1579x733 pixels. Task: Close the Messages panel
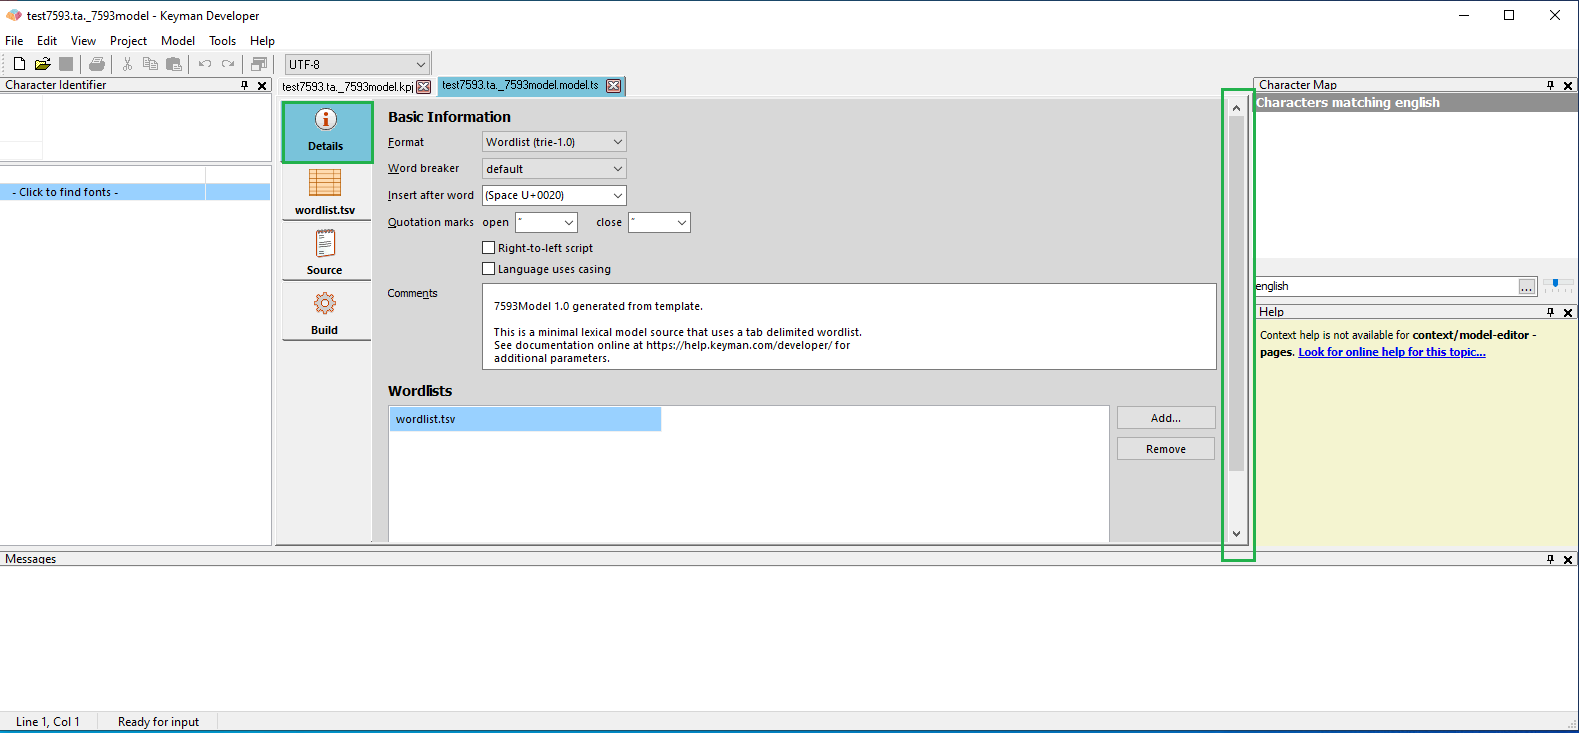tap(1568, 559)
